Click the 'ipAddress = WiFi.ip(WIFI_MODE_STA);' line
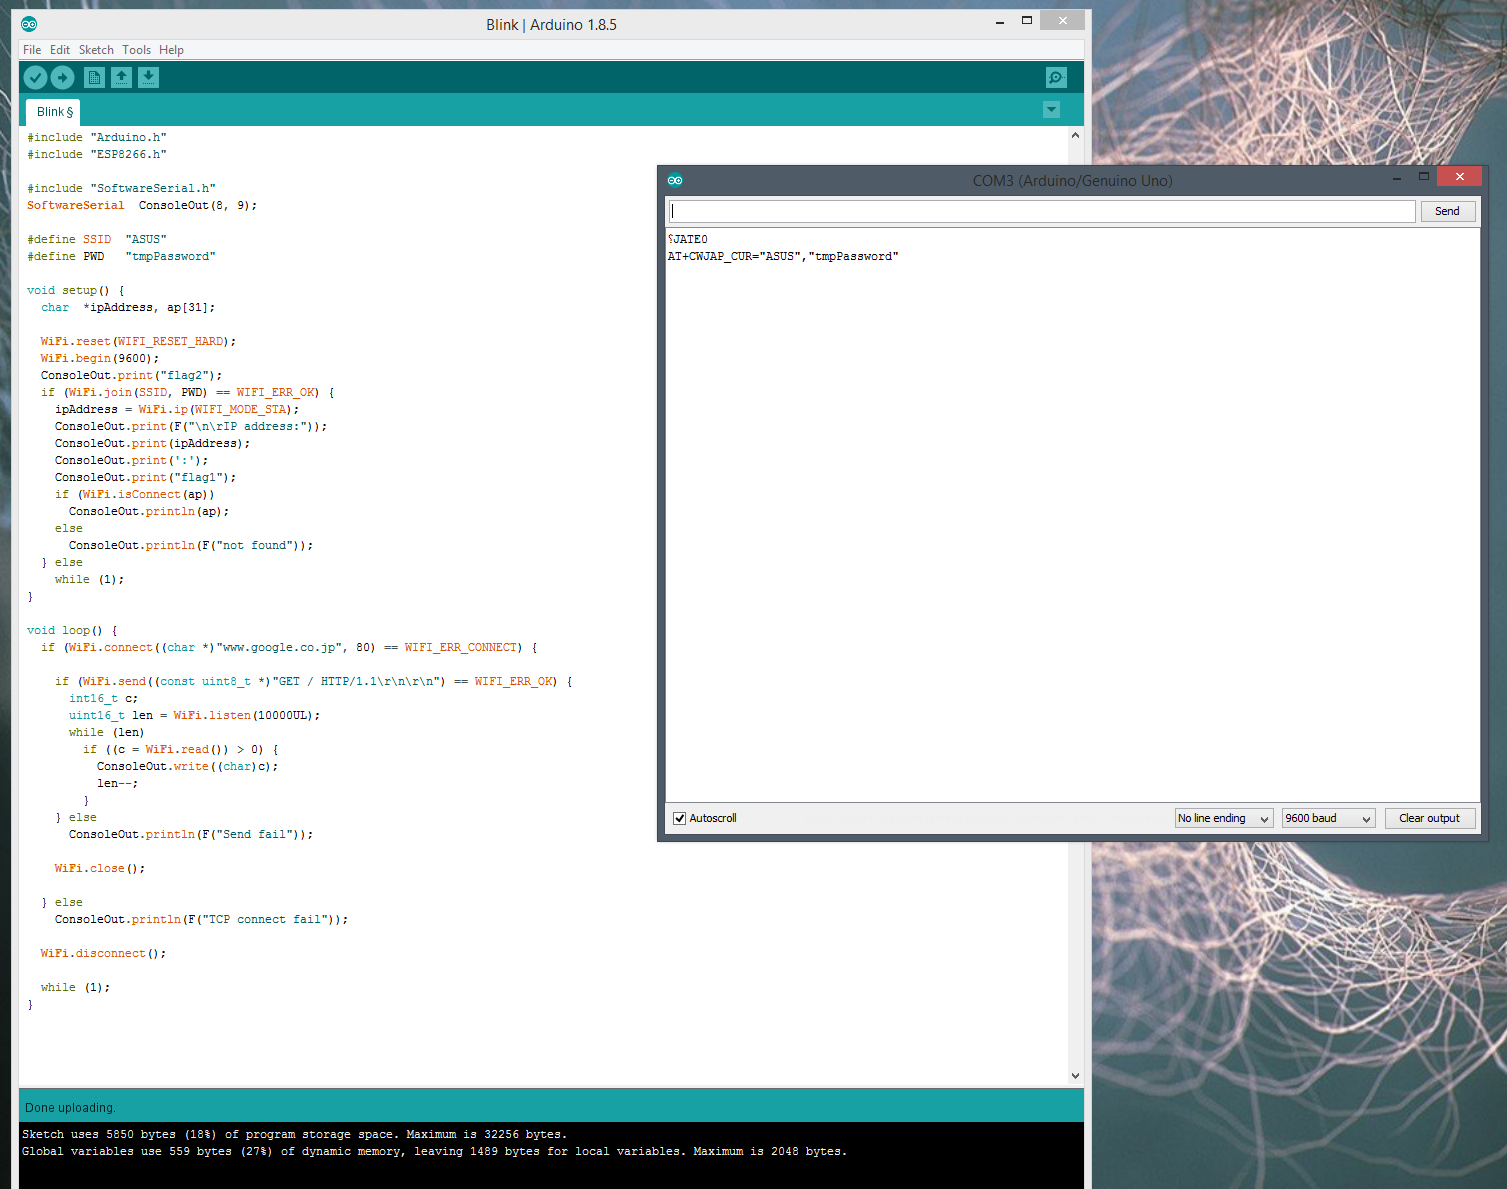Viewport: 1507px width, 1189px height. (177, 409)
